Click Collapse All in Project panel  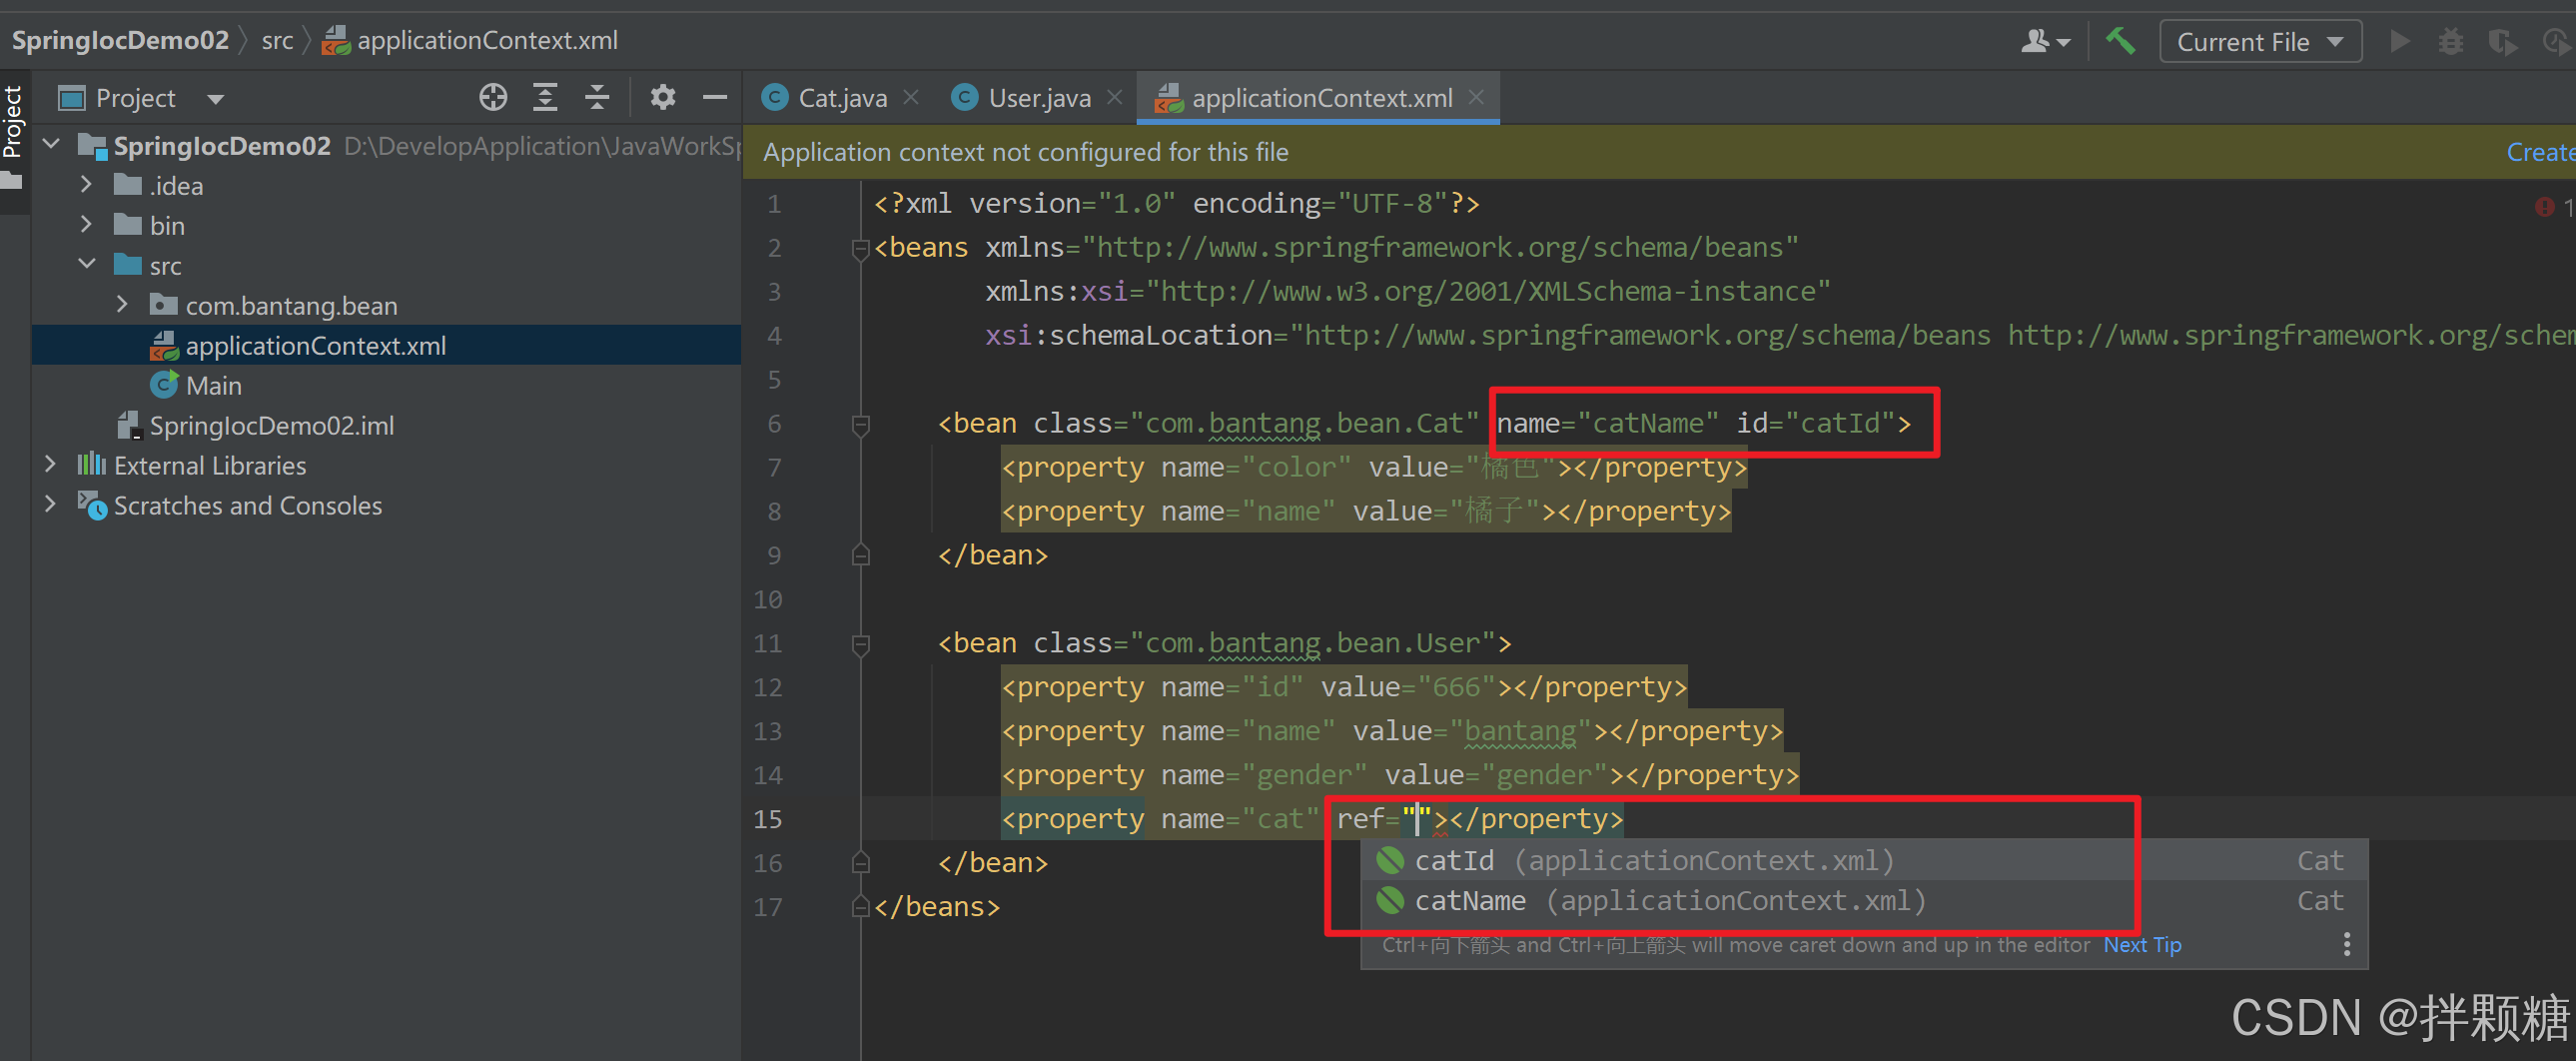pyautogui.click(x=597, y=97)
